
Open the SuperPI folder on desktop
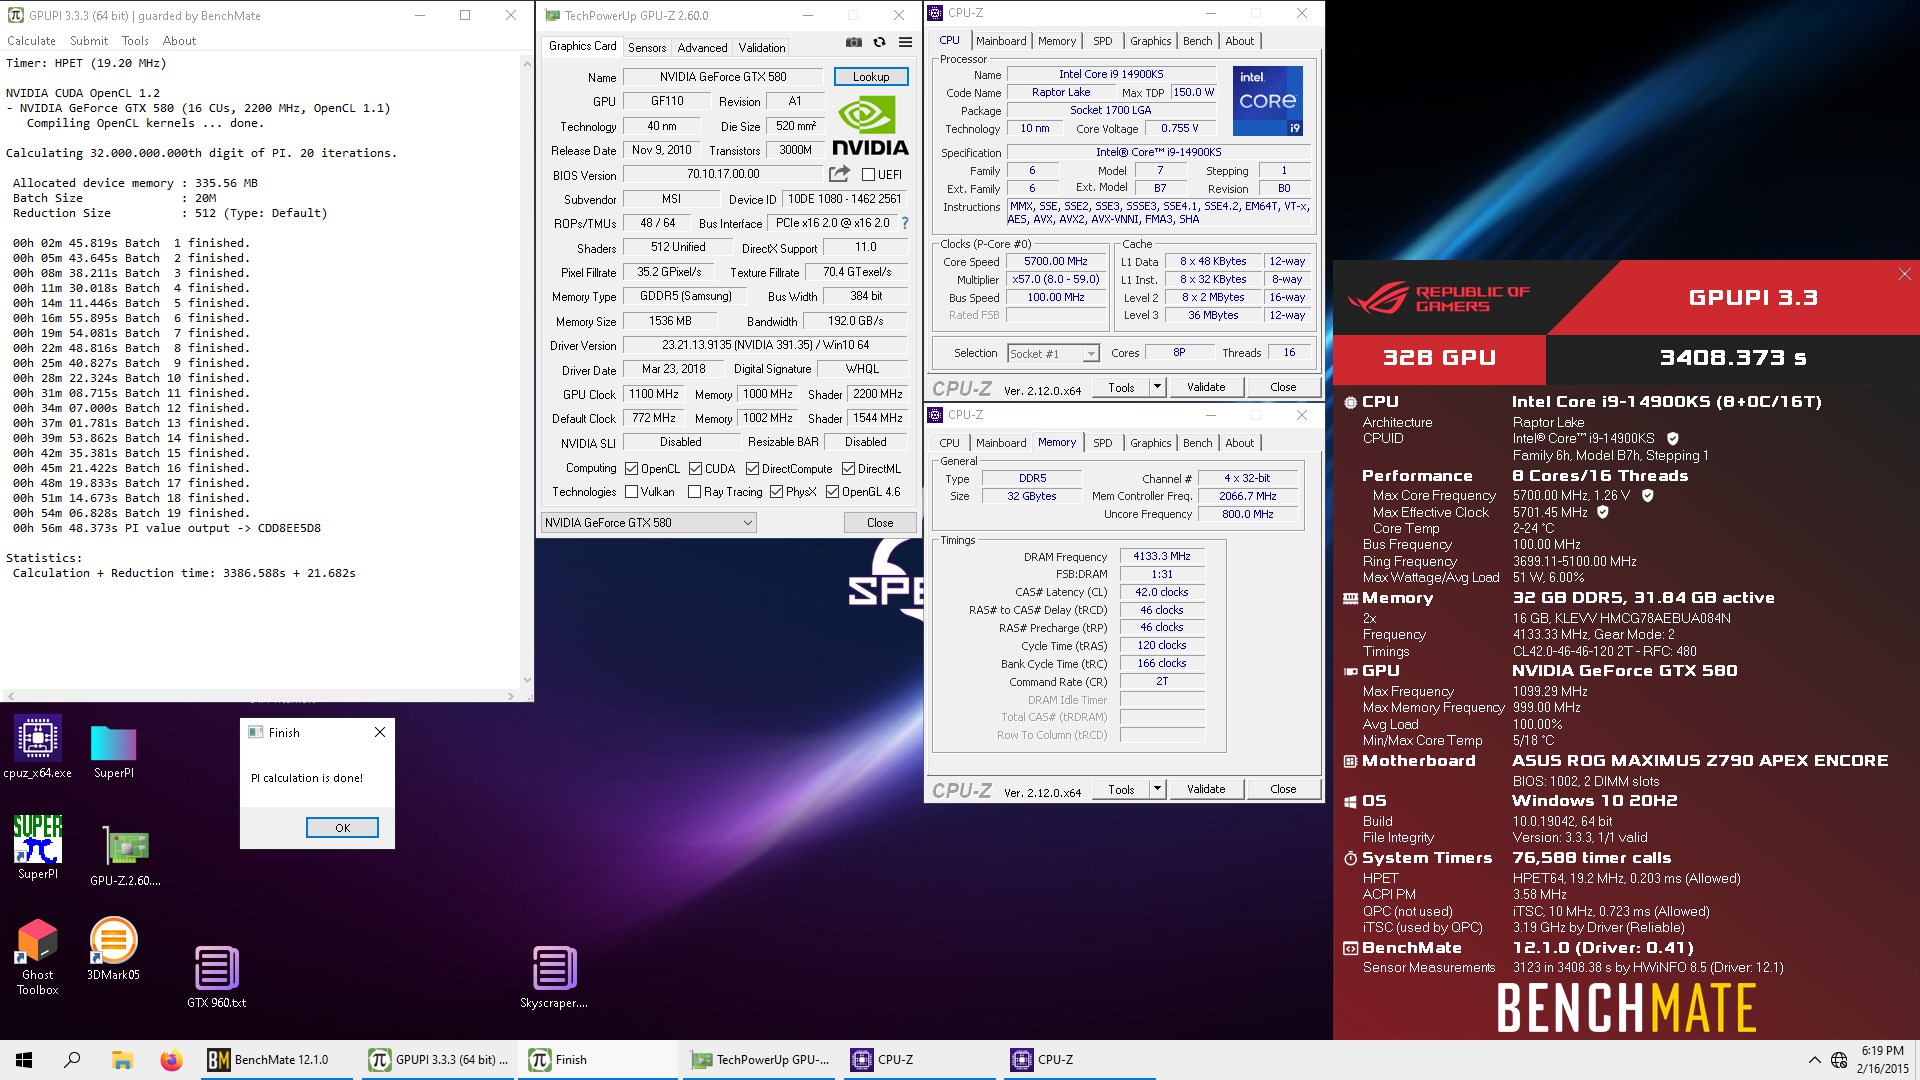click(x=113, y=751)
